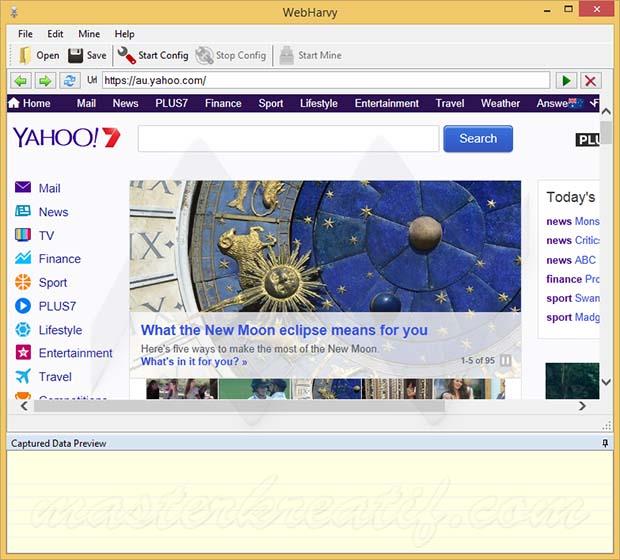620x560 pixels.
Task: Click the URL address field
Action: [x=326, y=81]
